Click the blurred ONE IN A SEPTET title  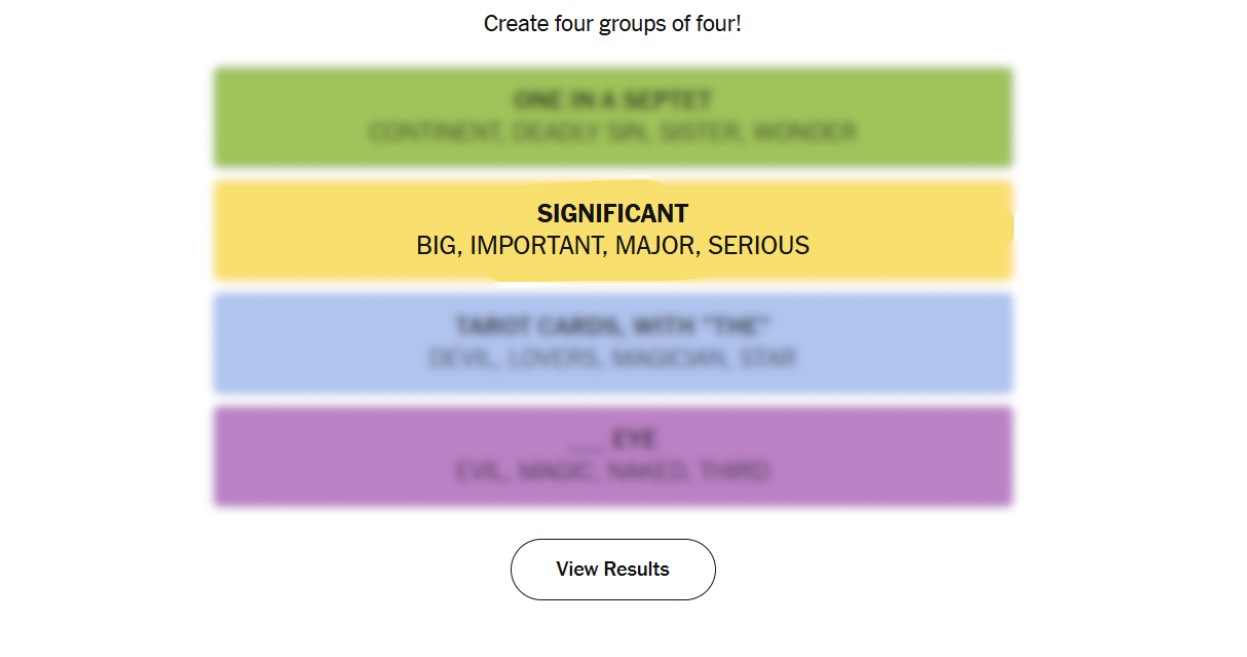coord(612,100)
